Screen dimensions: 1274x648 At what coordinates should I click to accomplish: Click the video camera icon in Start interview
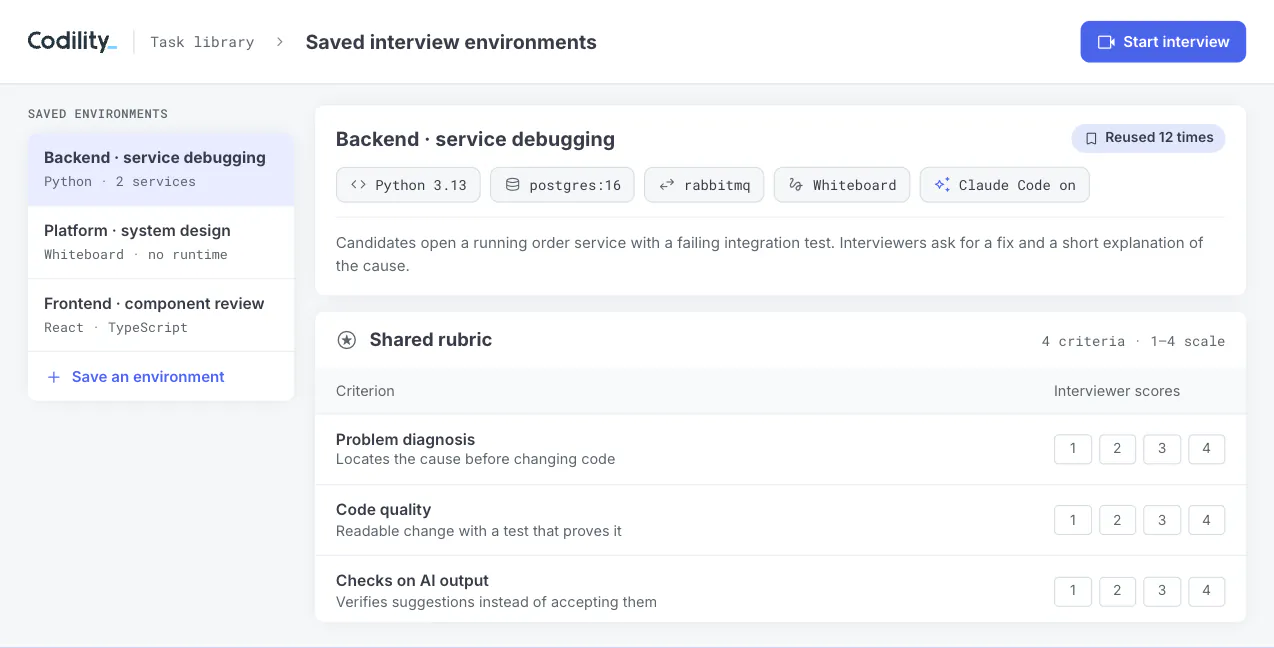tap(1106, 42)
